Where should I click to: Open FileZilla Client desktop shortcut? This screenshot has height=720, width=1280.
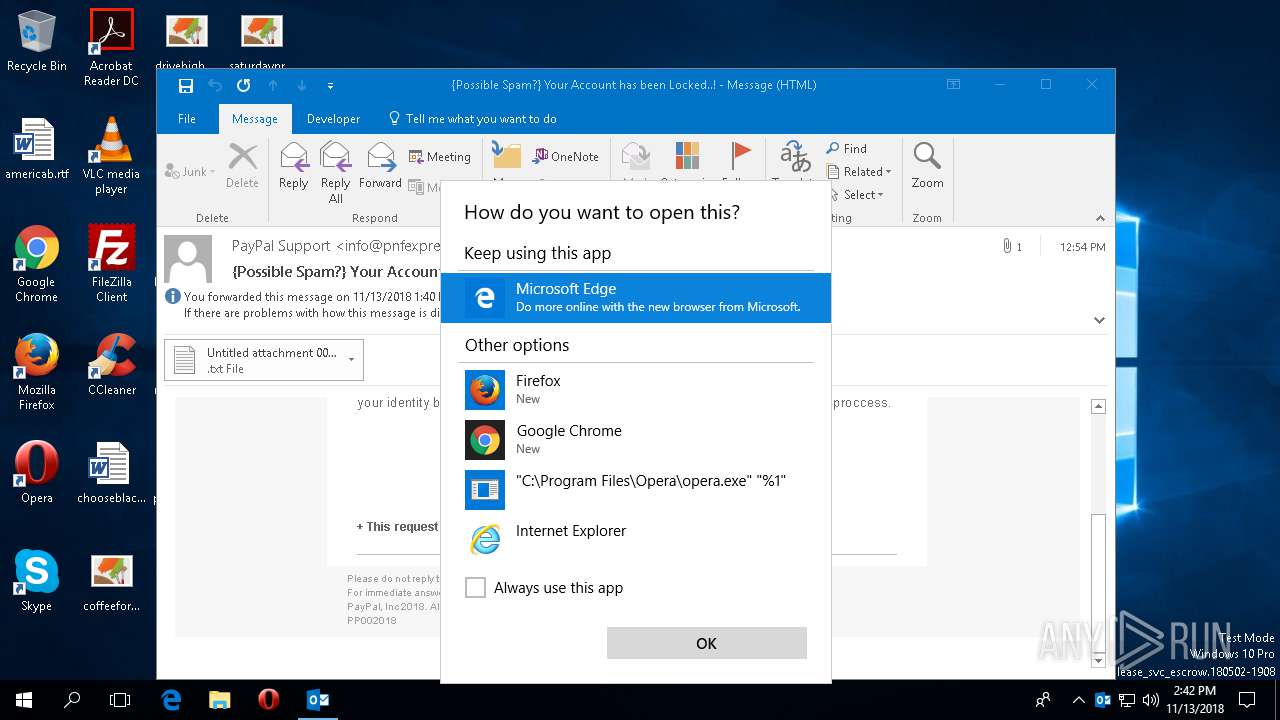point(111,264)
